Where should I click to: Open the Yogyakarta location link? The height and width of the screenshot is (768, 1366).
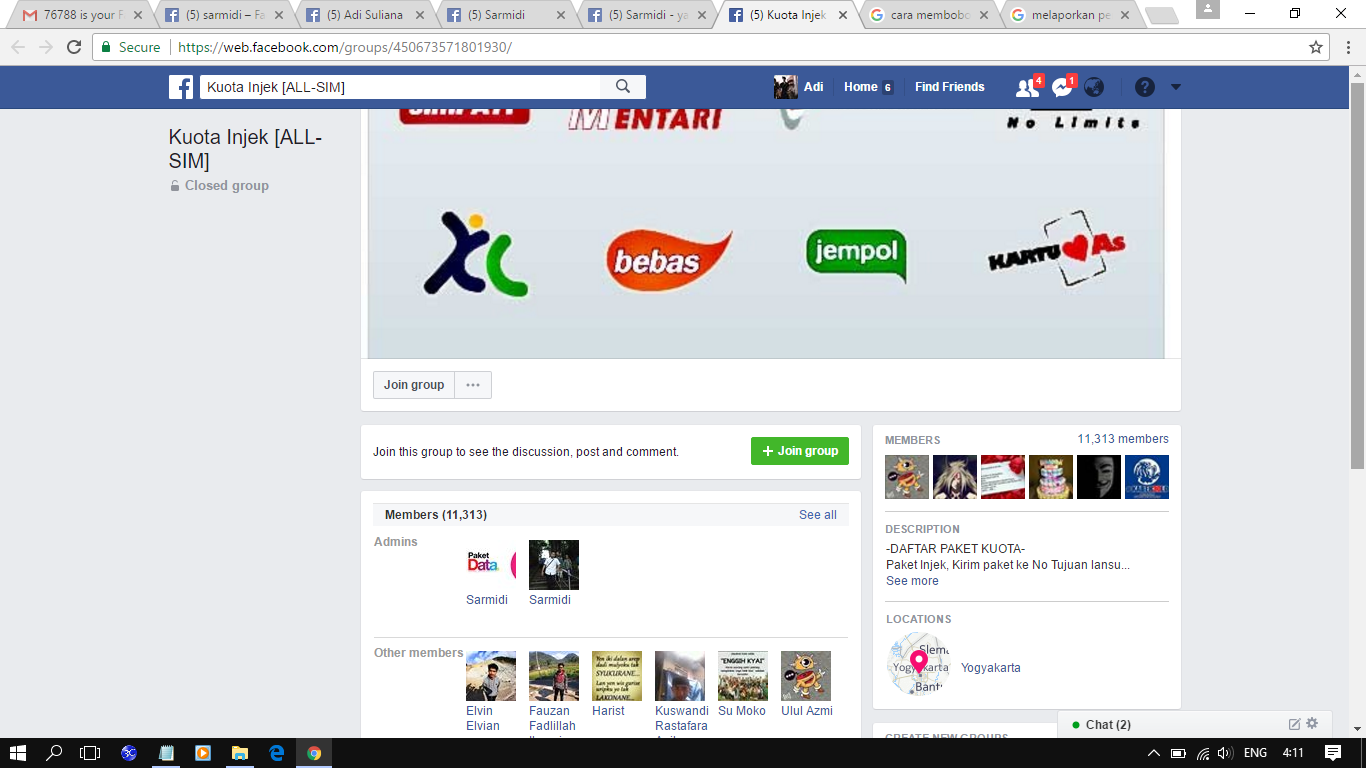(991, 667)
